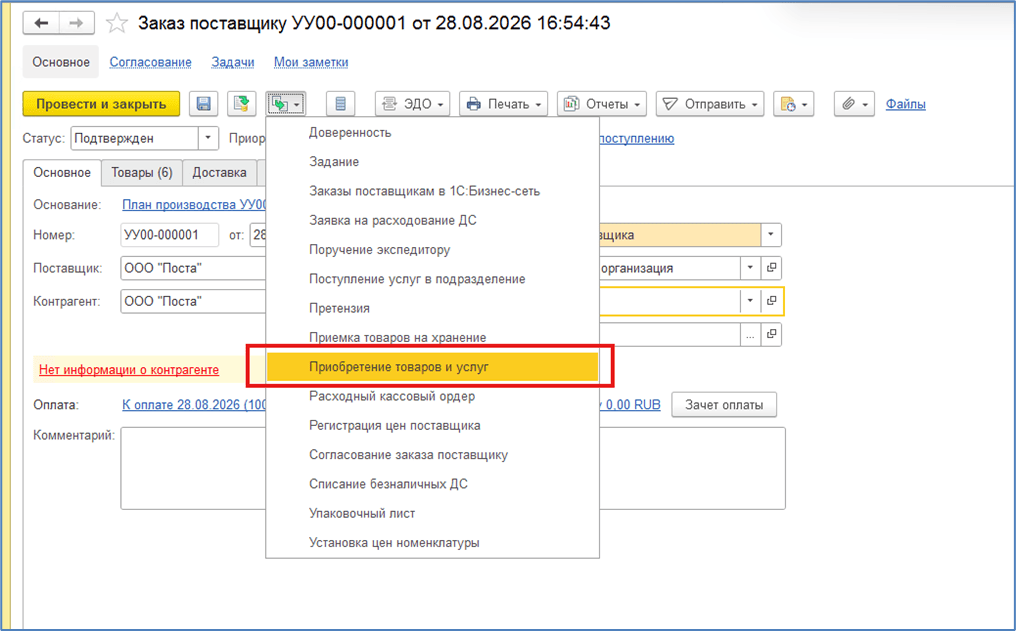Click the save (floppy disk) icon

[203, 104]
